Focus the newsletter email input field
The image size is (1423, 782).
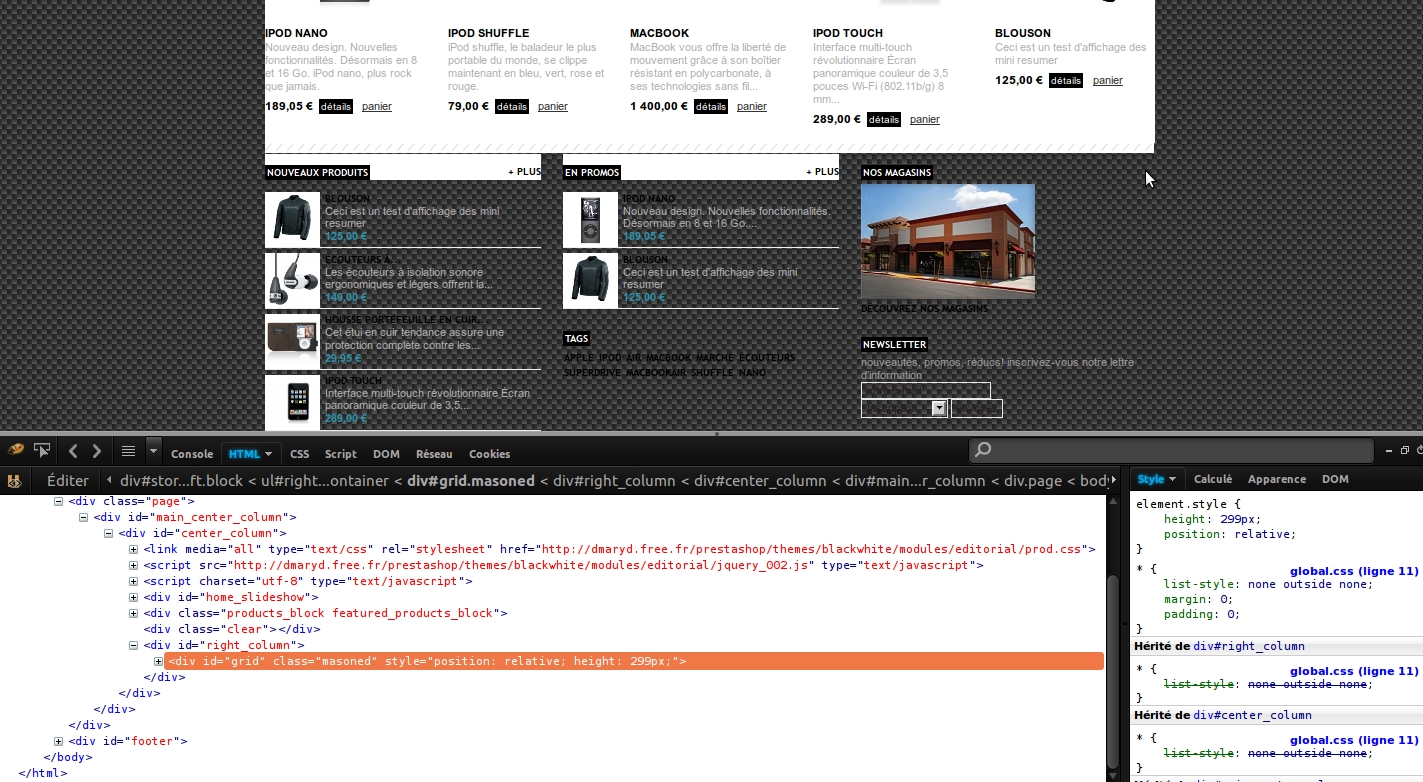(925, 390)
